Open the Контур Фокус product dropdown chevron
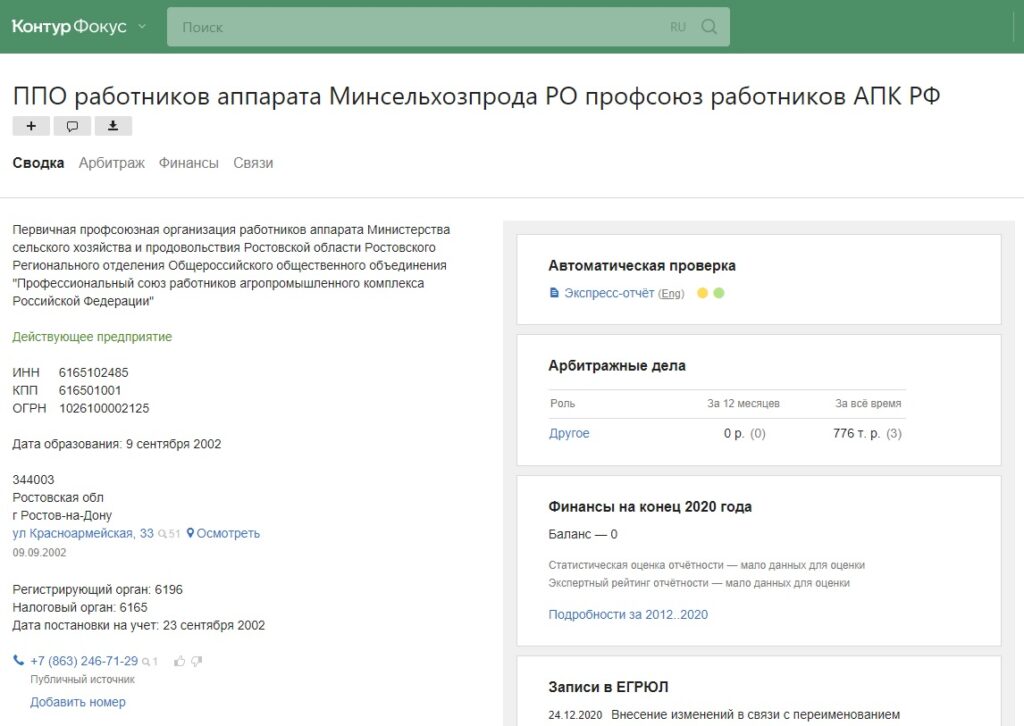Viewport: 1024px width, 726px height. [x=142, y=27]
